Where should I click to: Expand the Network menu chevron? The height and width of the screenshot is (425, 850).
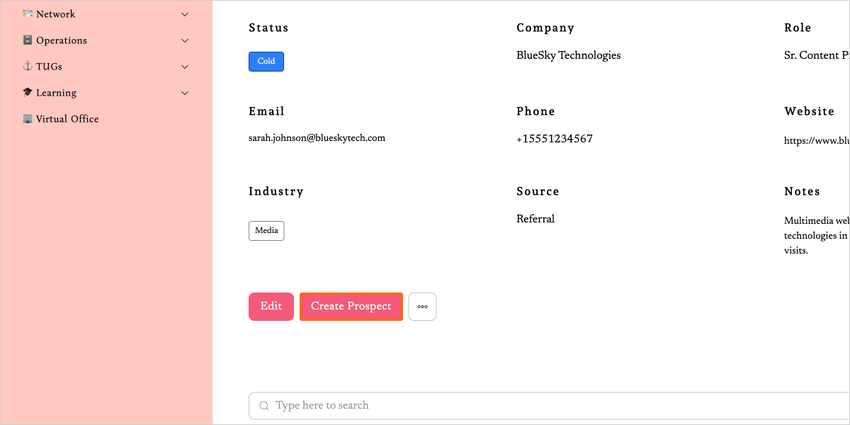185,15
